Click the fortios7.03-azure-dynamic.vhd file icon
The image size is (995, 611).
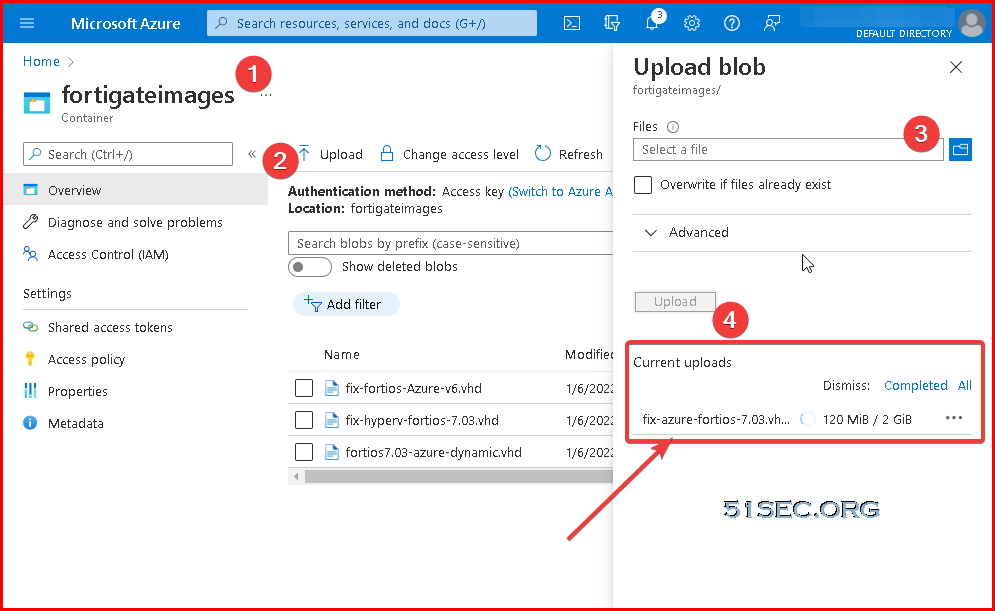331,452
